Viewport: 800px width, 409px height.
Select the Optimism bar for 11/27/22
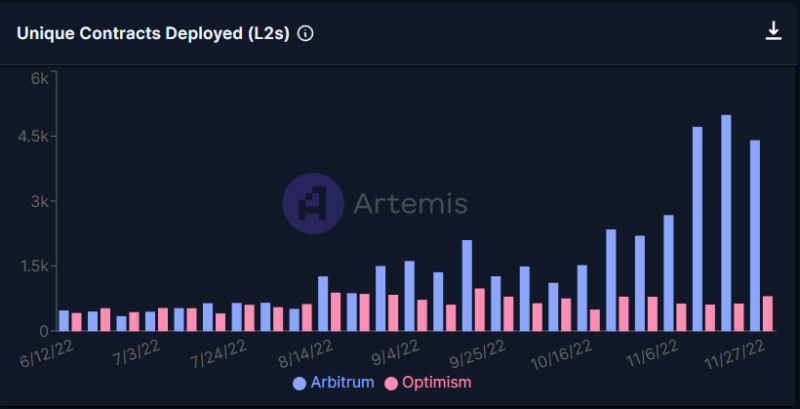point(768,313)
